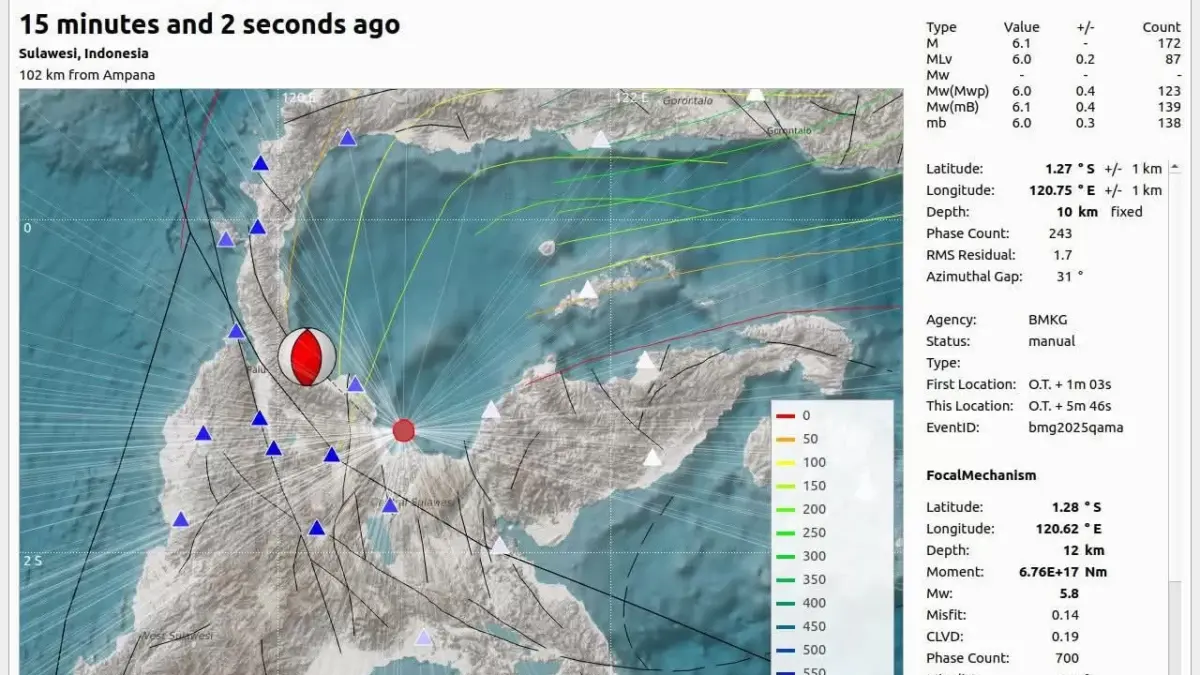1200x675 pixels.
Task: Click the RMS Residual value 1.7
Action: pos(1062,255)
